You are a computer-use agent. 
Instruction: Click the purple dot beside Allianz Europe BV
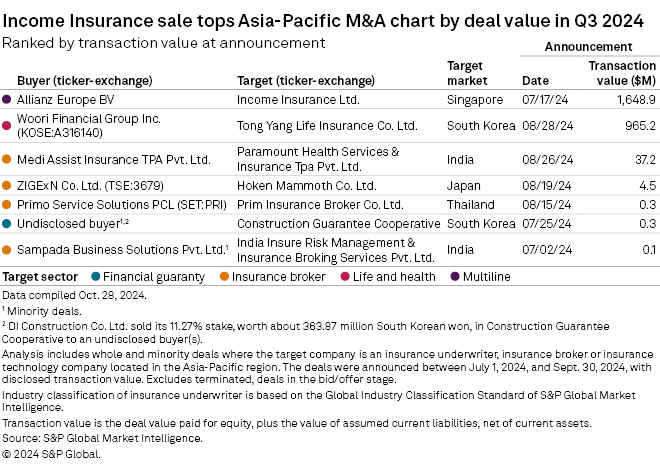pos(7,100)
